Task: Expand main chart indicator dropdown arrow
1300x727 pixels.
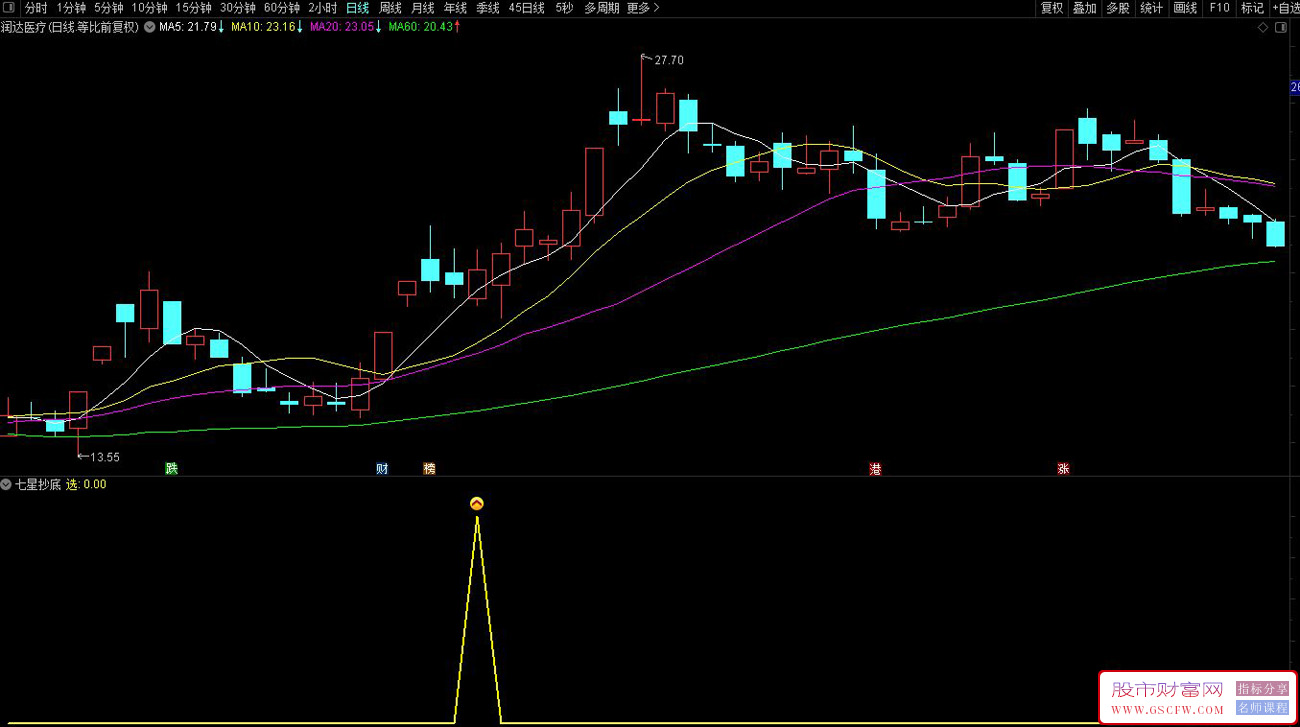Action: pos(149,28)
